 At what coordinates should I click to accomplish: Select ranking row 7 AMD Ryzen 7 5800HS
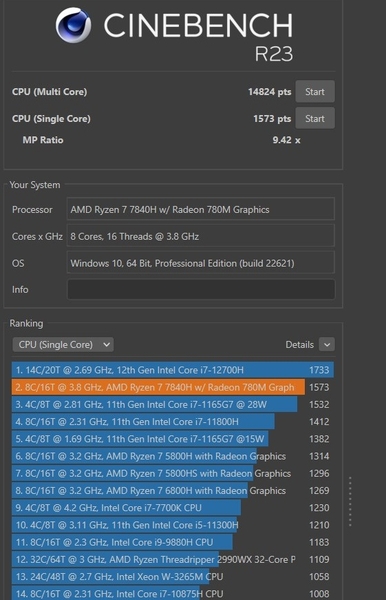pos(173,473)
